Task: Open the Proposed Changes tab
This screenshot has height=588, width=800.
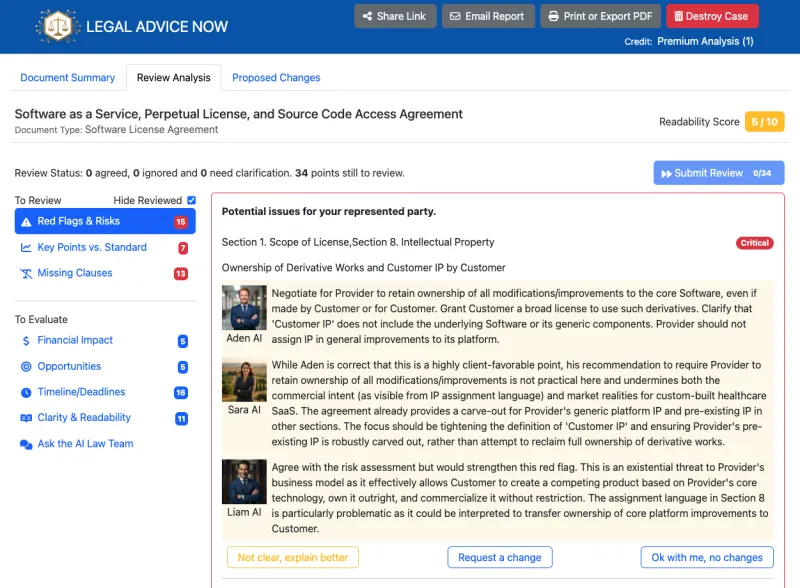Action: coord(276,78)
